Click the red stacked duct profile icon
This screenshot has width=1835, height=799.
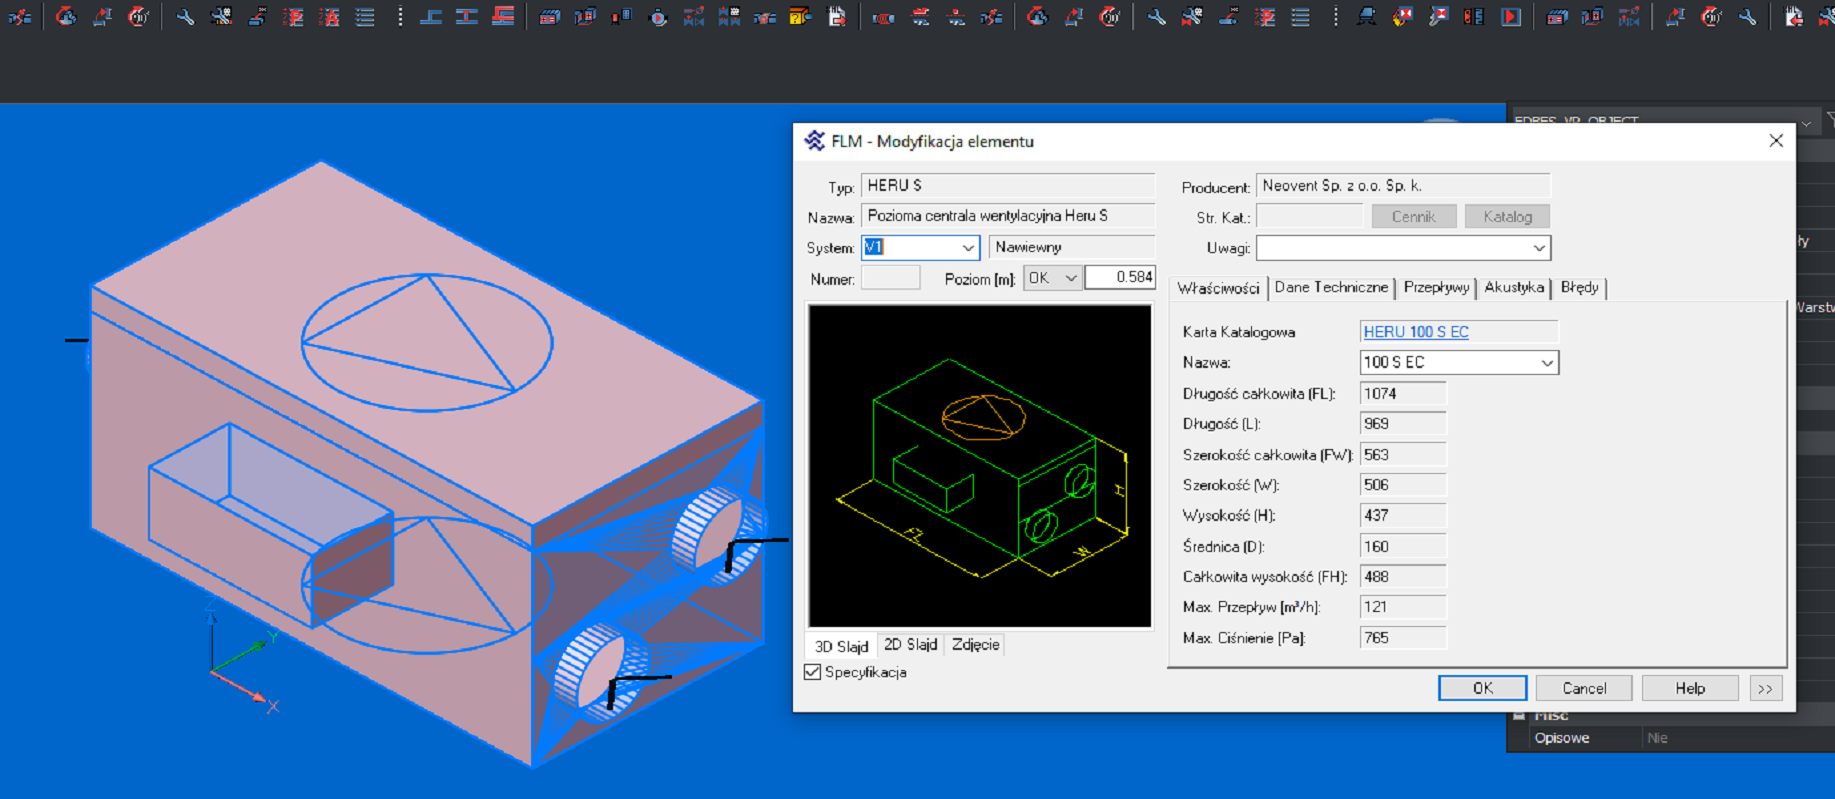click(503, 17)
